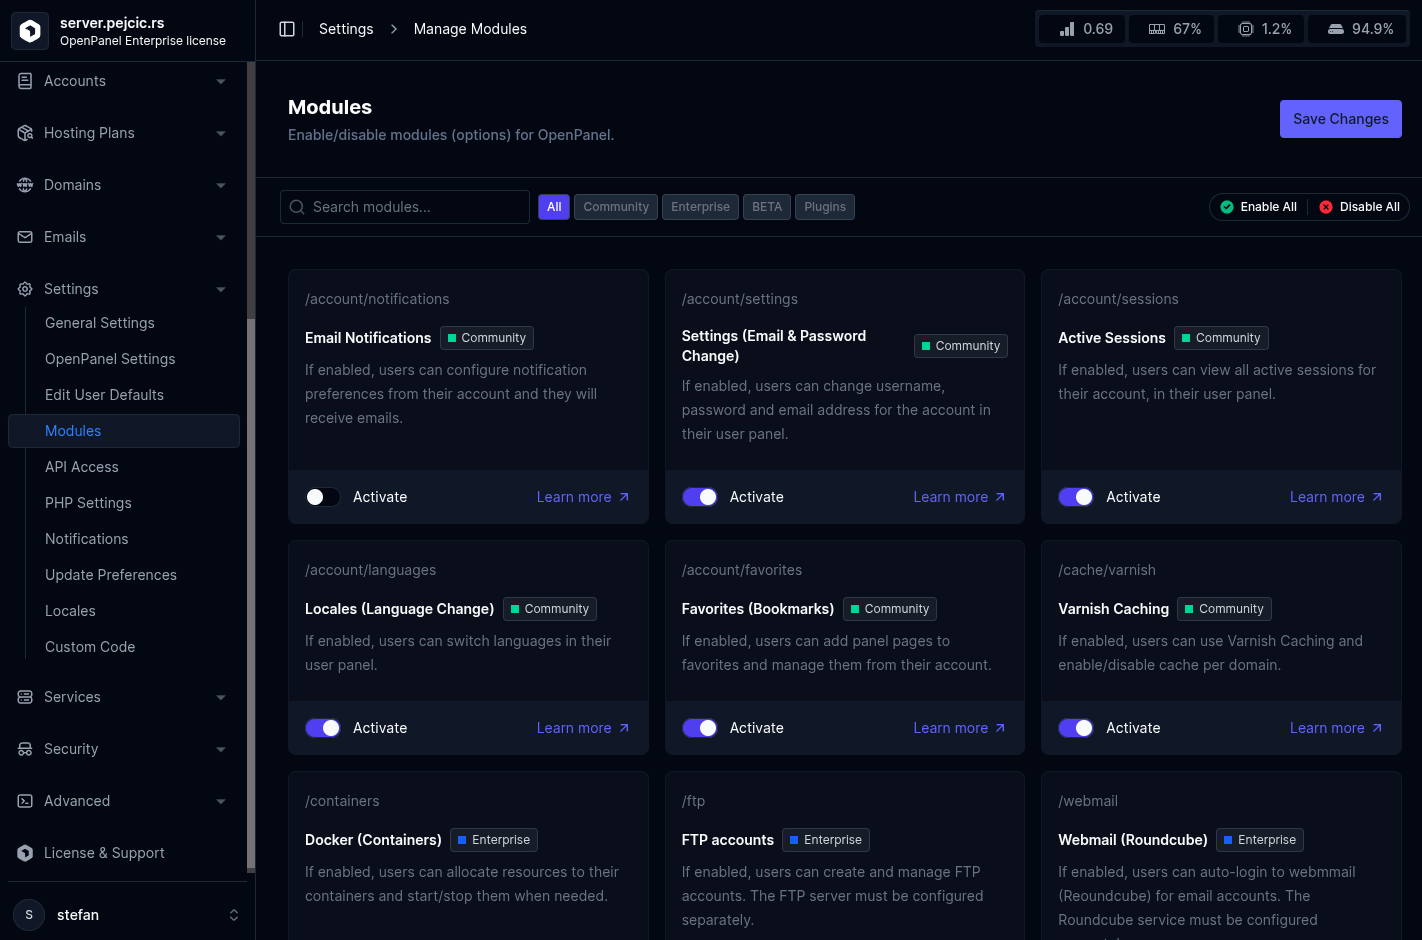Expand the Advanced menu chevron
The height and width of the screenshot is (940, 1422).
221,801
